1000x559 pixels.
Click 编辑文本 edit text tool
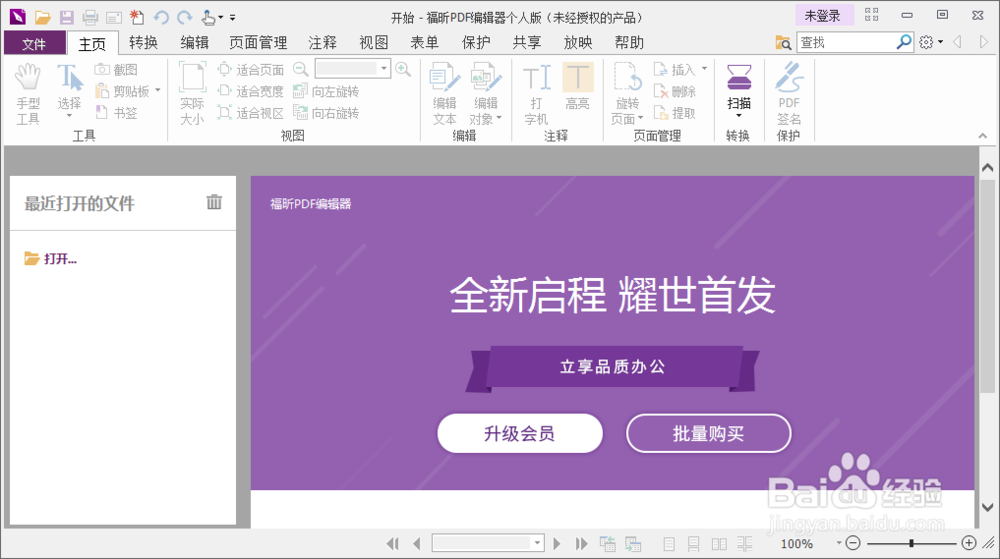click(x=445, y=94)
